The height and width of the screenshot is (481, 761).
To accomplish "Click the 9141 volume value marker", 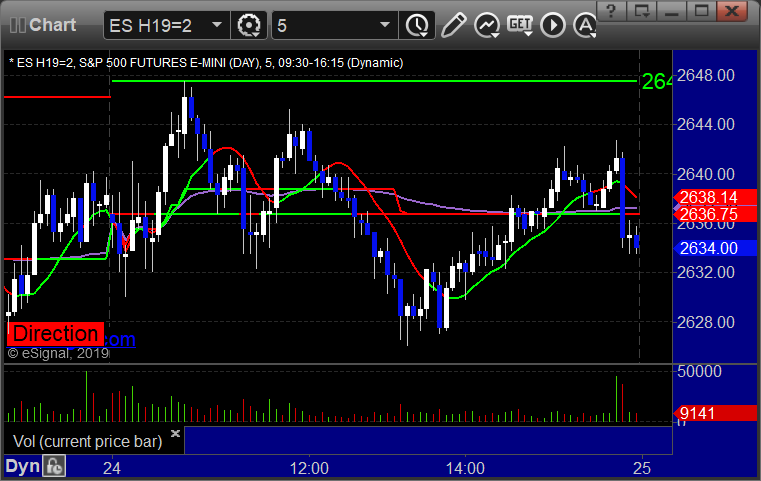I will 714,413.
